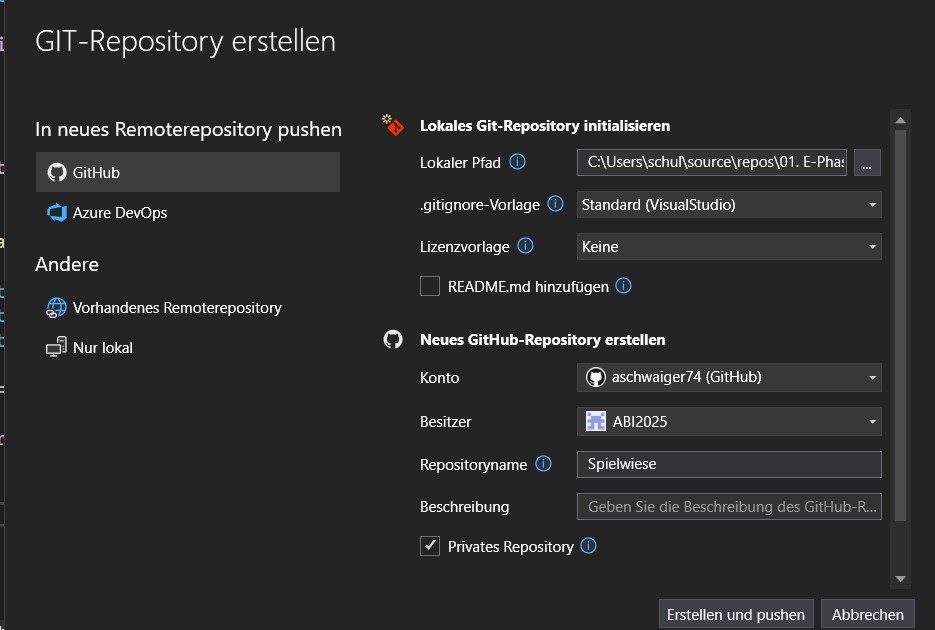Open the .gitignore-Vorlage dropdown
The height and width of the screenshot is (630, 935).
(x=729, y=204)
